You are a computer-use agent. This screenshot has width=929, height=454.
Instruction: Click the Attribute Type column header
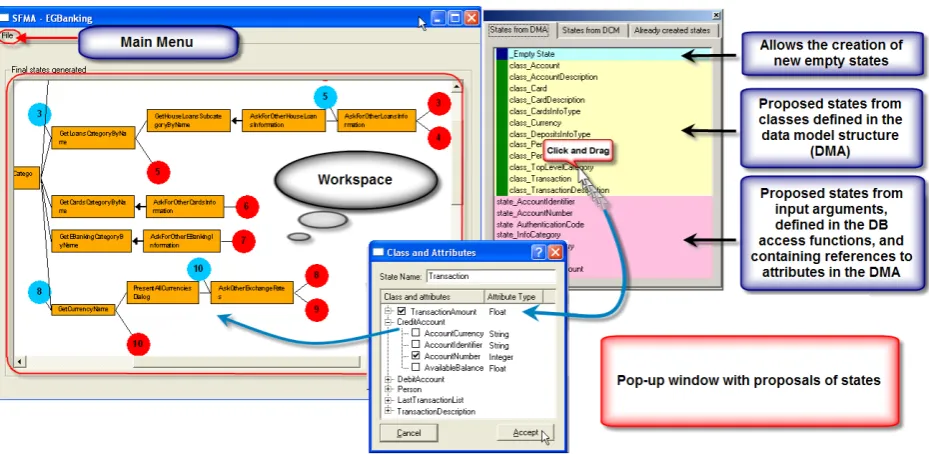tap(513, 296)
